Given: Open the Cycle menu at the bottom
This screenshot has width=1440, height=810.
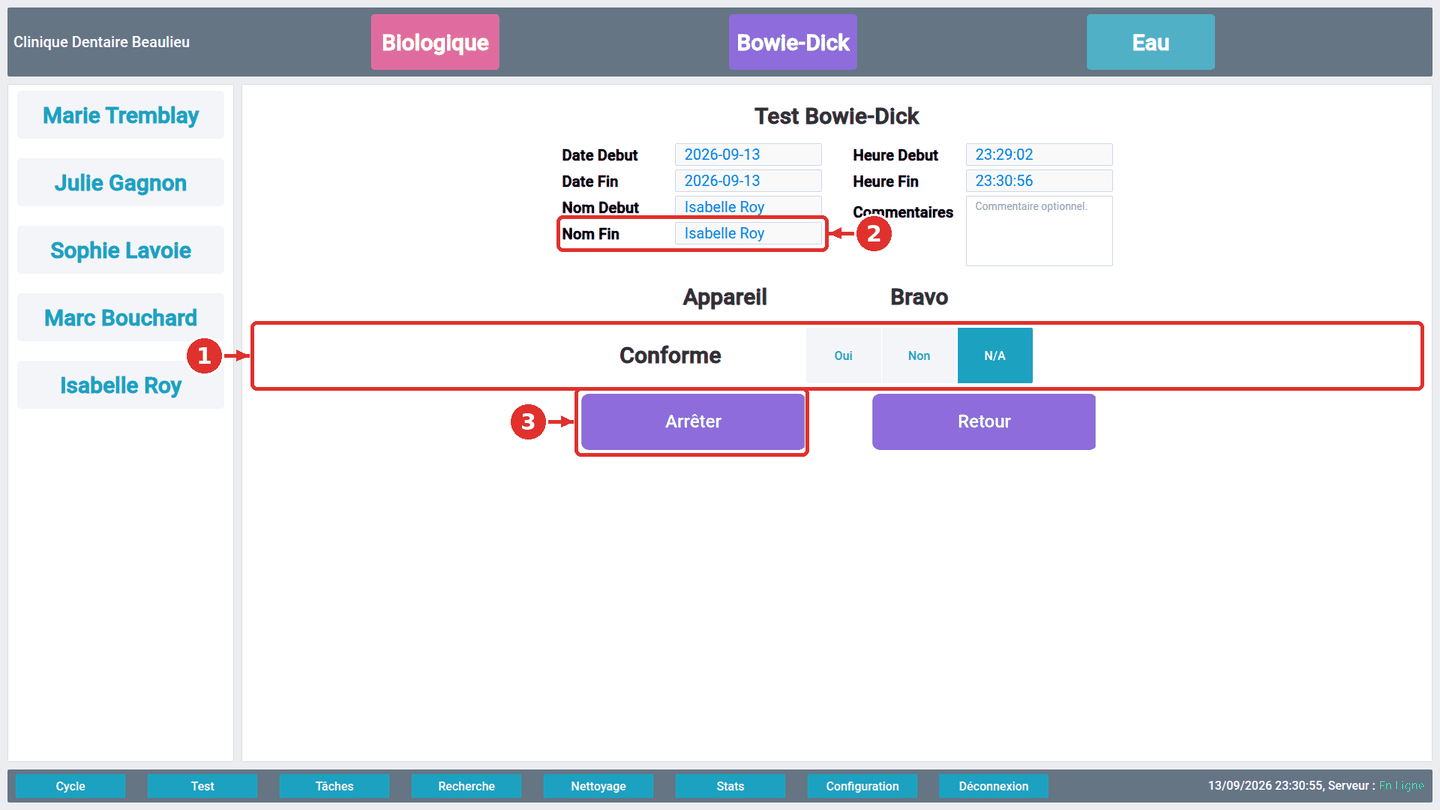Looking at the screenshot, I should pos(71,786).
